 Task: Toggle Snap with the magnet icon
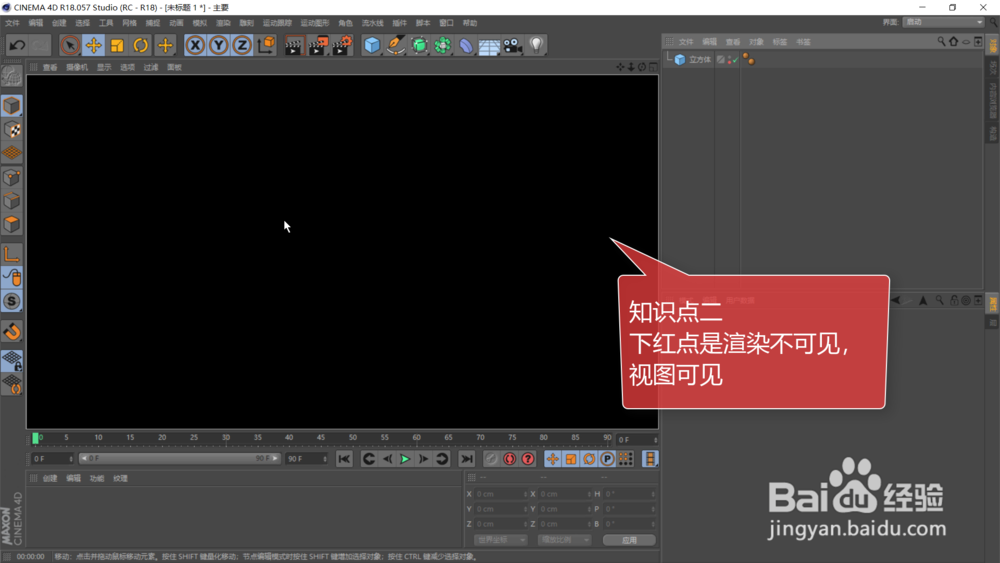11,331
